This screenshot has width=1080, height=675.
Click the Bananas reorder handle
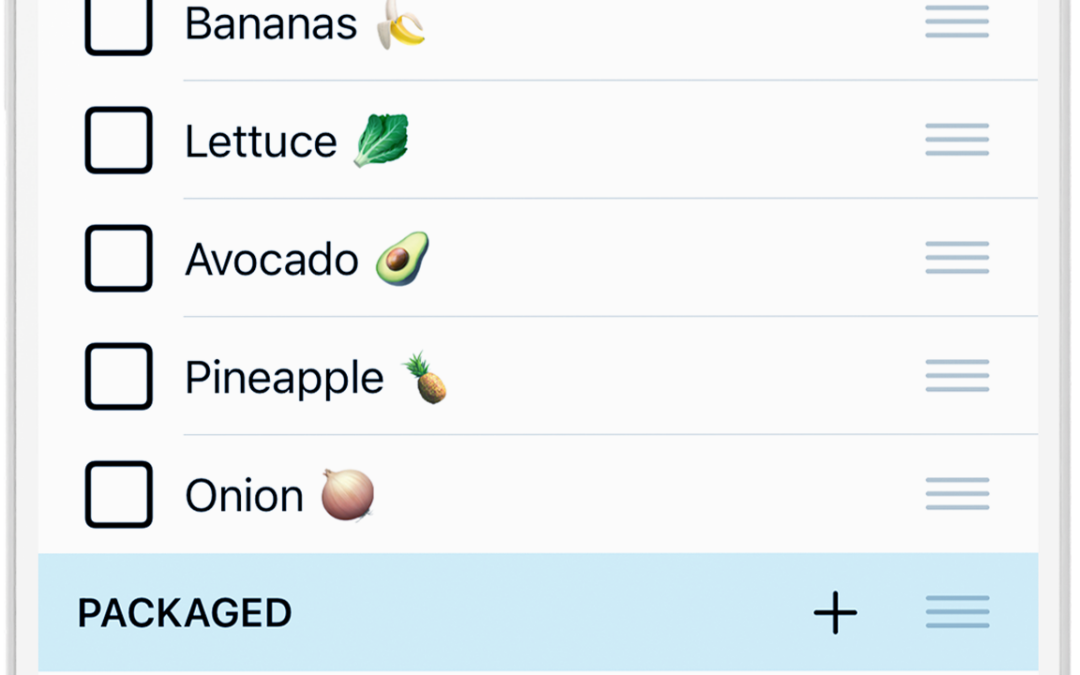point(957,21)
